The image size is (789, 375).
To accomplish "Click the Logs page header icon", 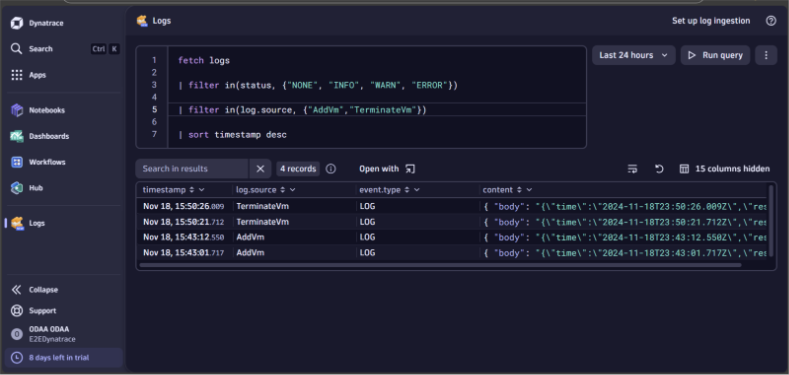I will coord(142,21).
